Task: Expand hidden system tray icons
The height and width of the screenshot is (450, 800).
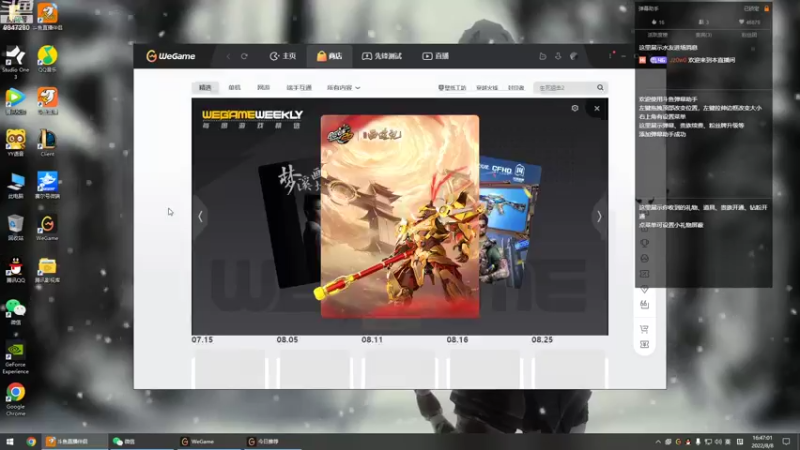Action: pyautogui.click(x=658, y=442)
